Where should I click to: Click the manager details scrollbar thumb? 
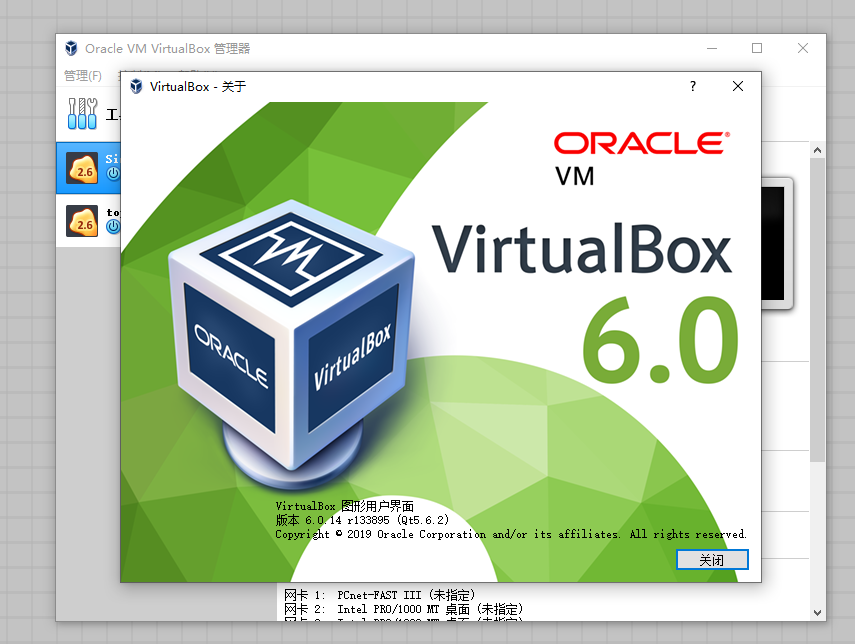(x=817, y=310)
